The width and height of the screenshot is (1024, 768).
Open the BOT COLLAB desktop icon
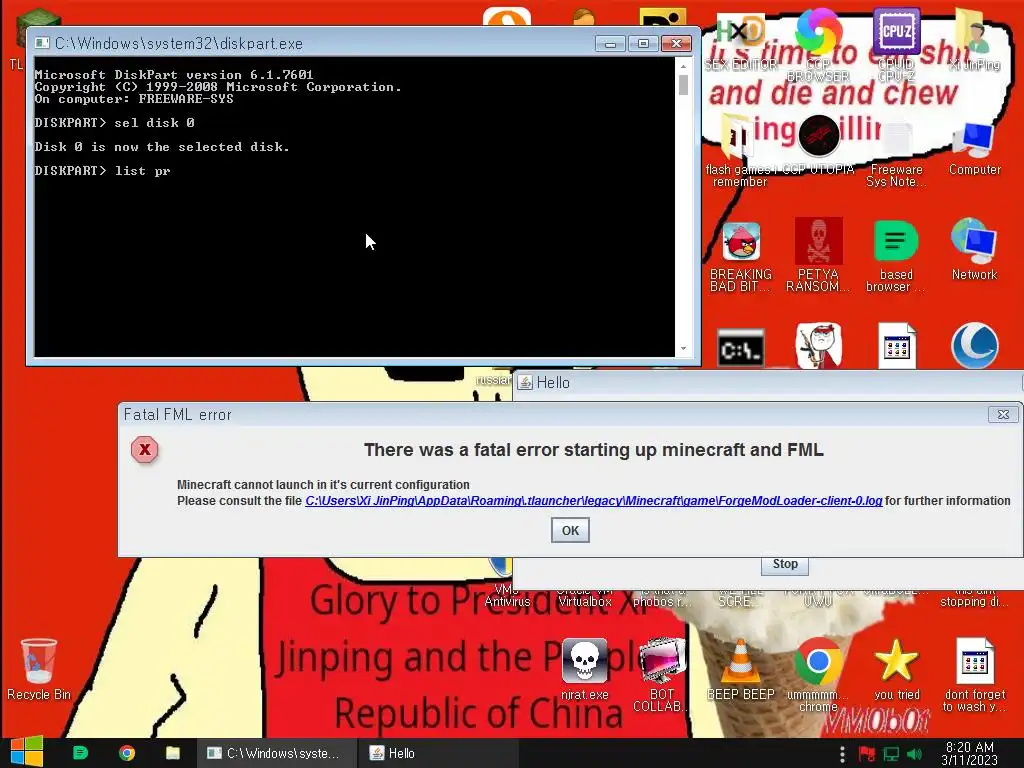(x=661, y=675)
